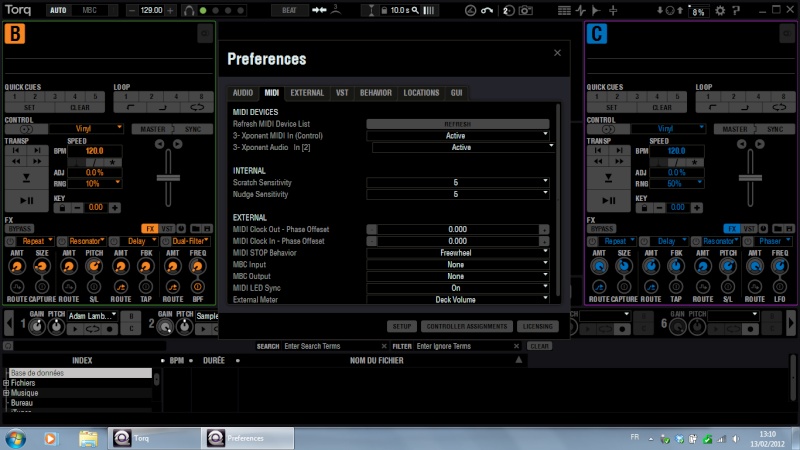Click the browser list grid icon in toolbar
The width and height of the screenshot is (800, 450).
click(564, 10)
